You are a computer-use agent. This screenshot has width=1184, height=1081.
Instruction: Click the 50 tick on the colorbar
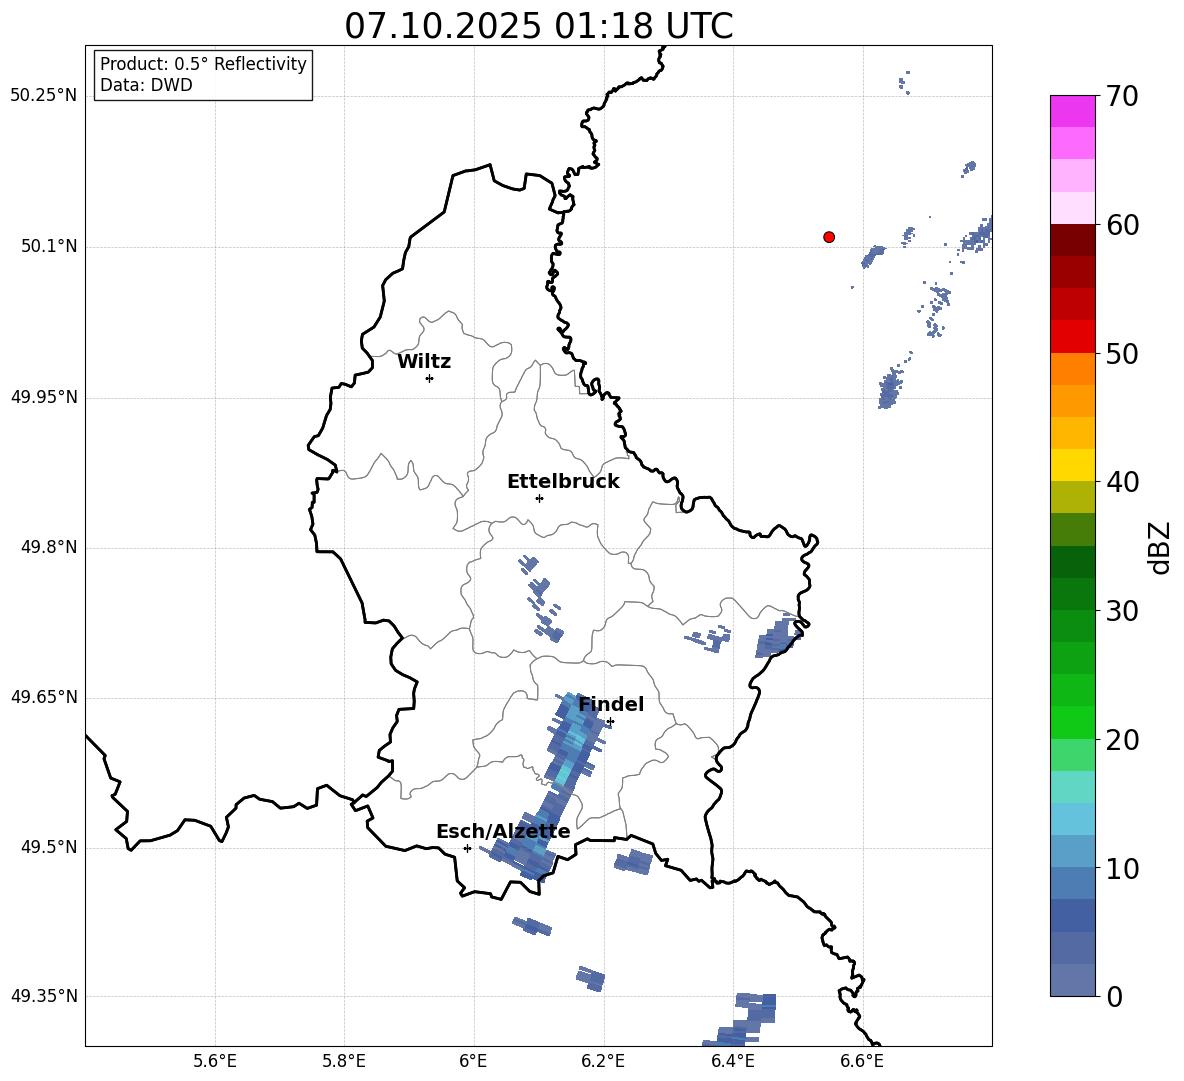coord(1122,353)
